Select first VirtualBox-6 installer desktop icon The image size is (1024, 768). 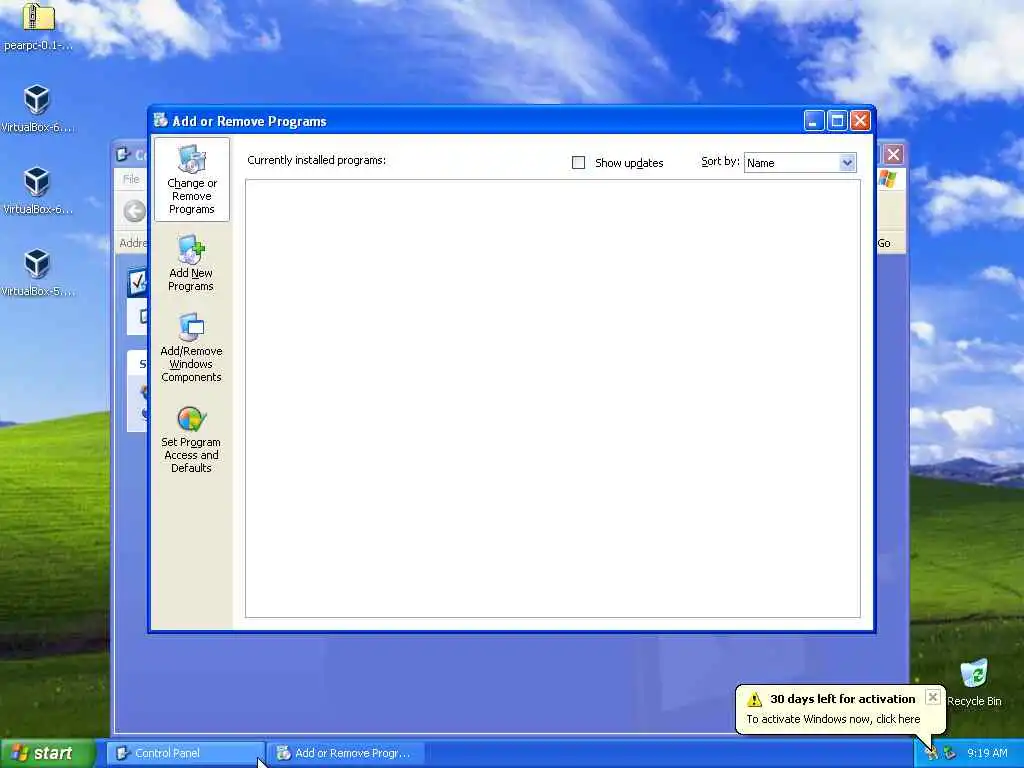pyautogui.click(x=37, y=108)
